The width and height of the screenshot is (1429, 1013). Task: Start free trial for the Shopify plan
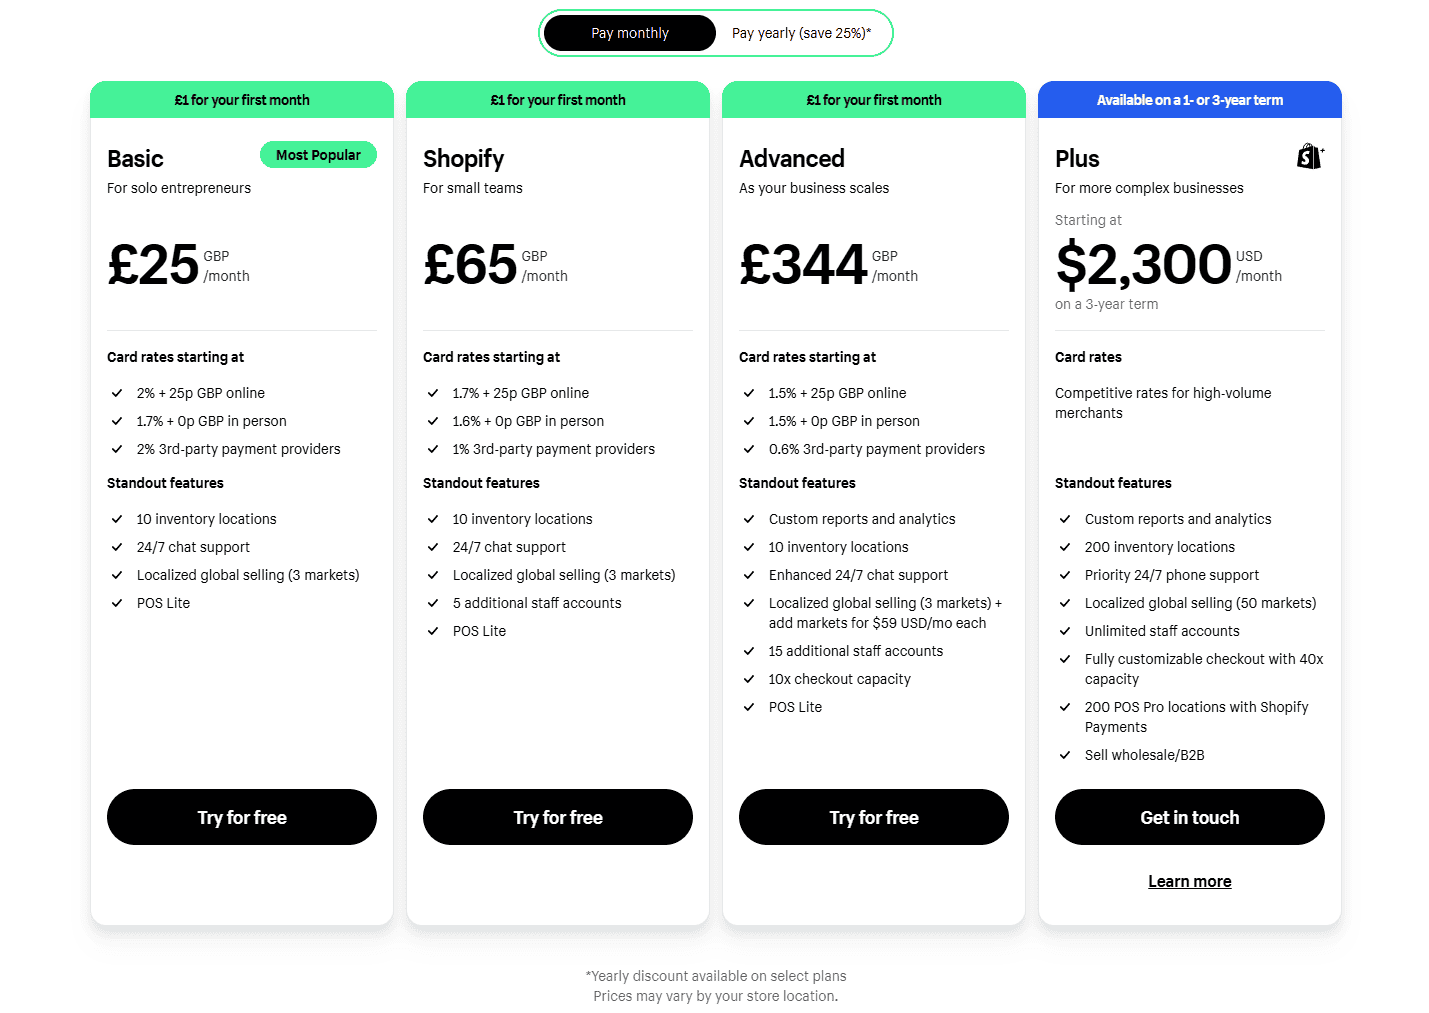(558, 817)
